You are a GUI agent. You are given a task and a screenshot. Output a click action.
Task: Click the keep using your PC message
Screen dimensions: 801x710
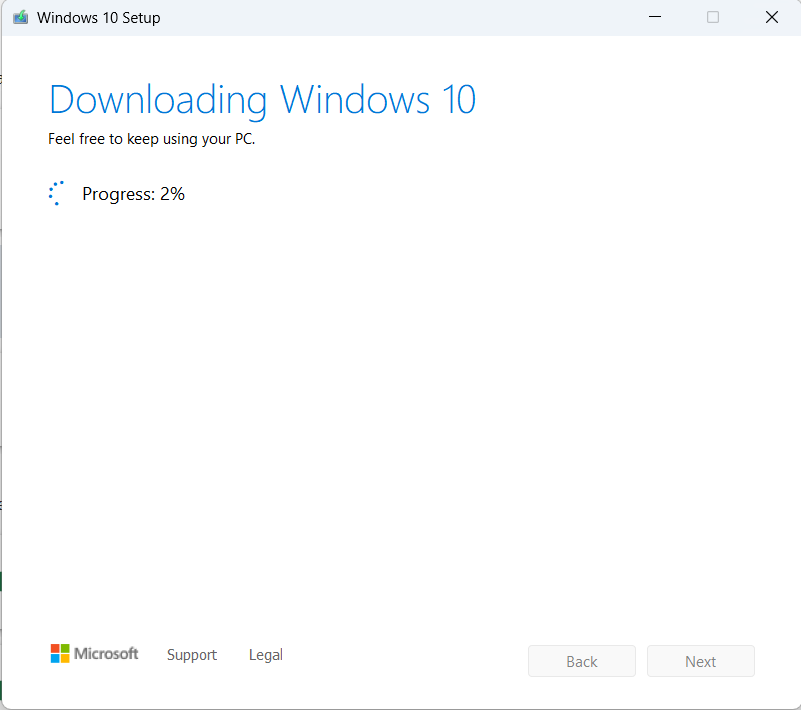151,139
